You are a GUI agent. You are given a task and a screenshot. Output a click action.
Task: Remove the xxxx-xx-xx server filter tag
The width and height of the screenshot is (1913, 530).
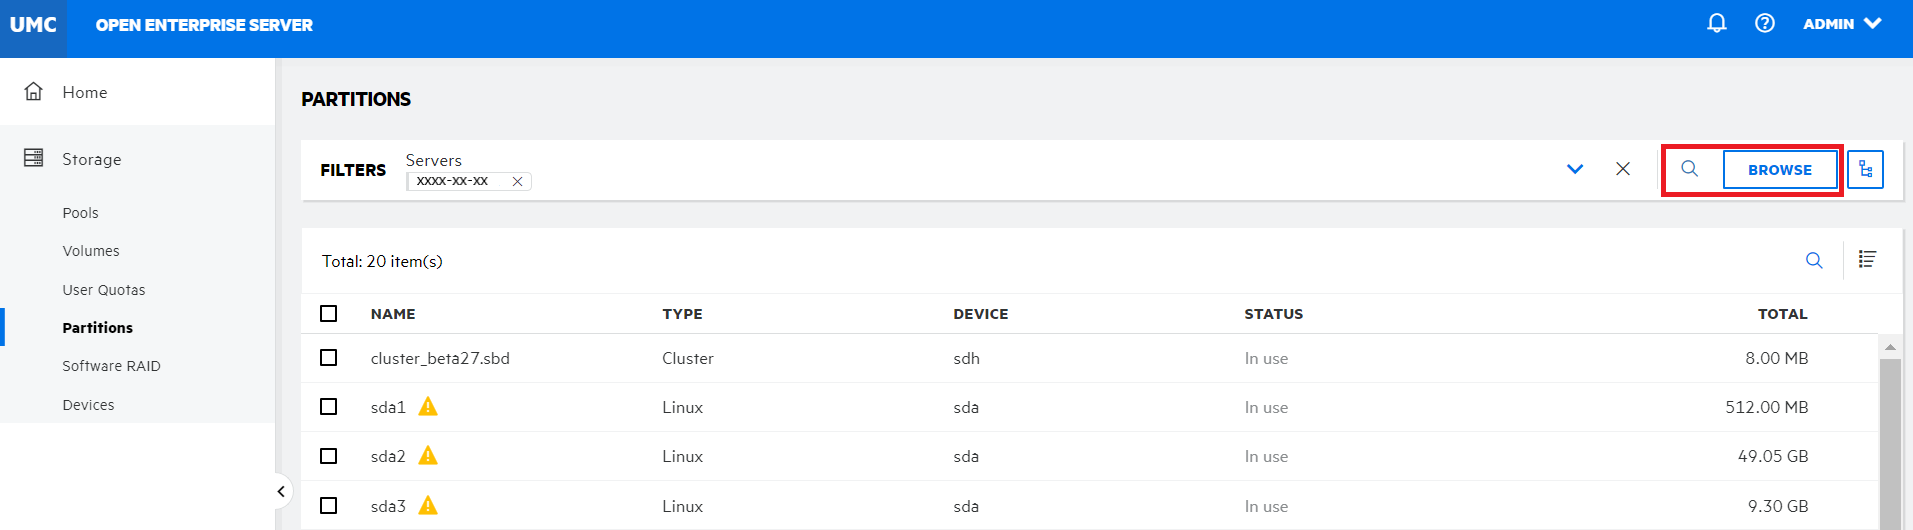[517, 182]
